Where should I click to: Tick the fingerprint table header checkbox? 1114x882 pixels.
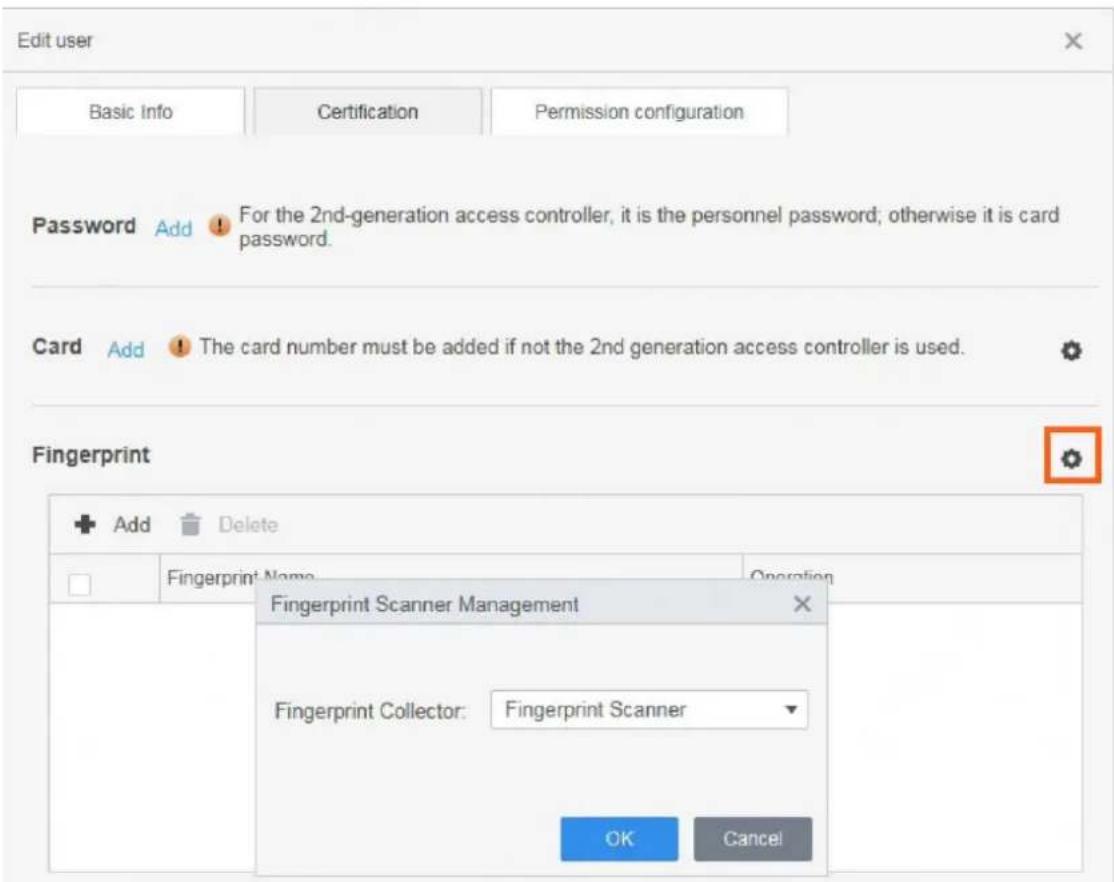click(80, 584)
